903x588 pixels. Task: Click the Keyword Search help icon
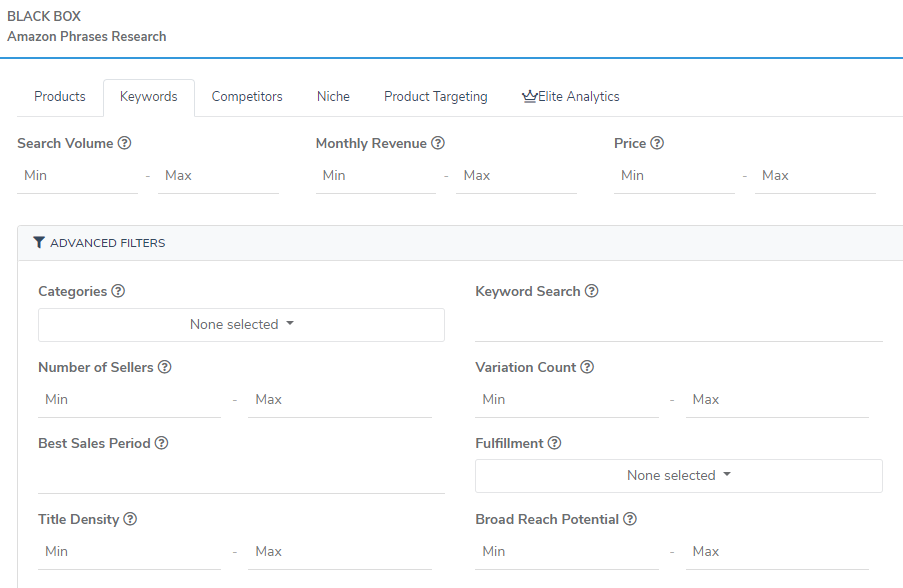(x=592, y=291)
